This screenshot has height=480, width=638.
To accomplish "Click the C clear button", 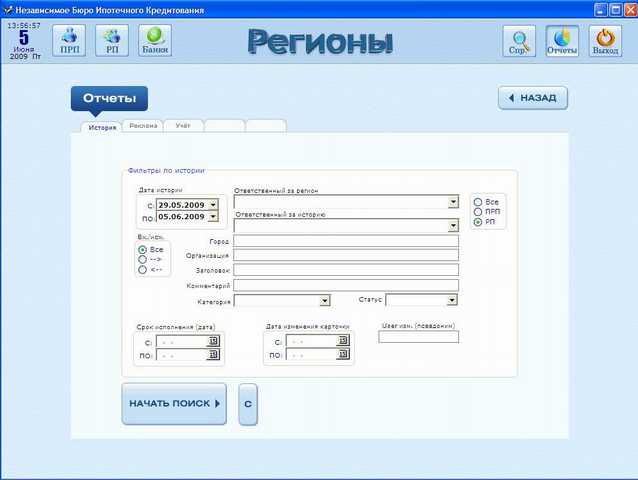I will point(248,404).
